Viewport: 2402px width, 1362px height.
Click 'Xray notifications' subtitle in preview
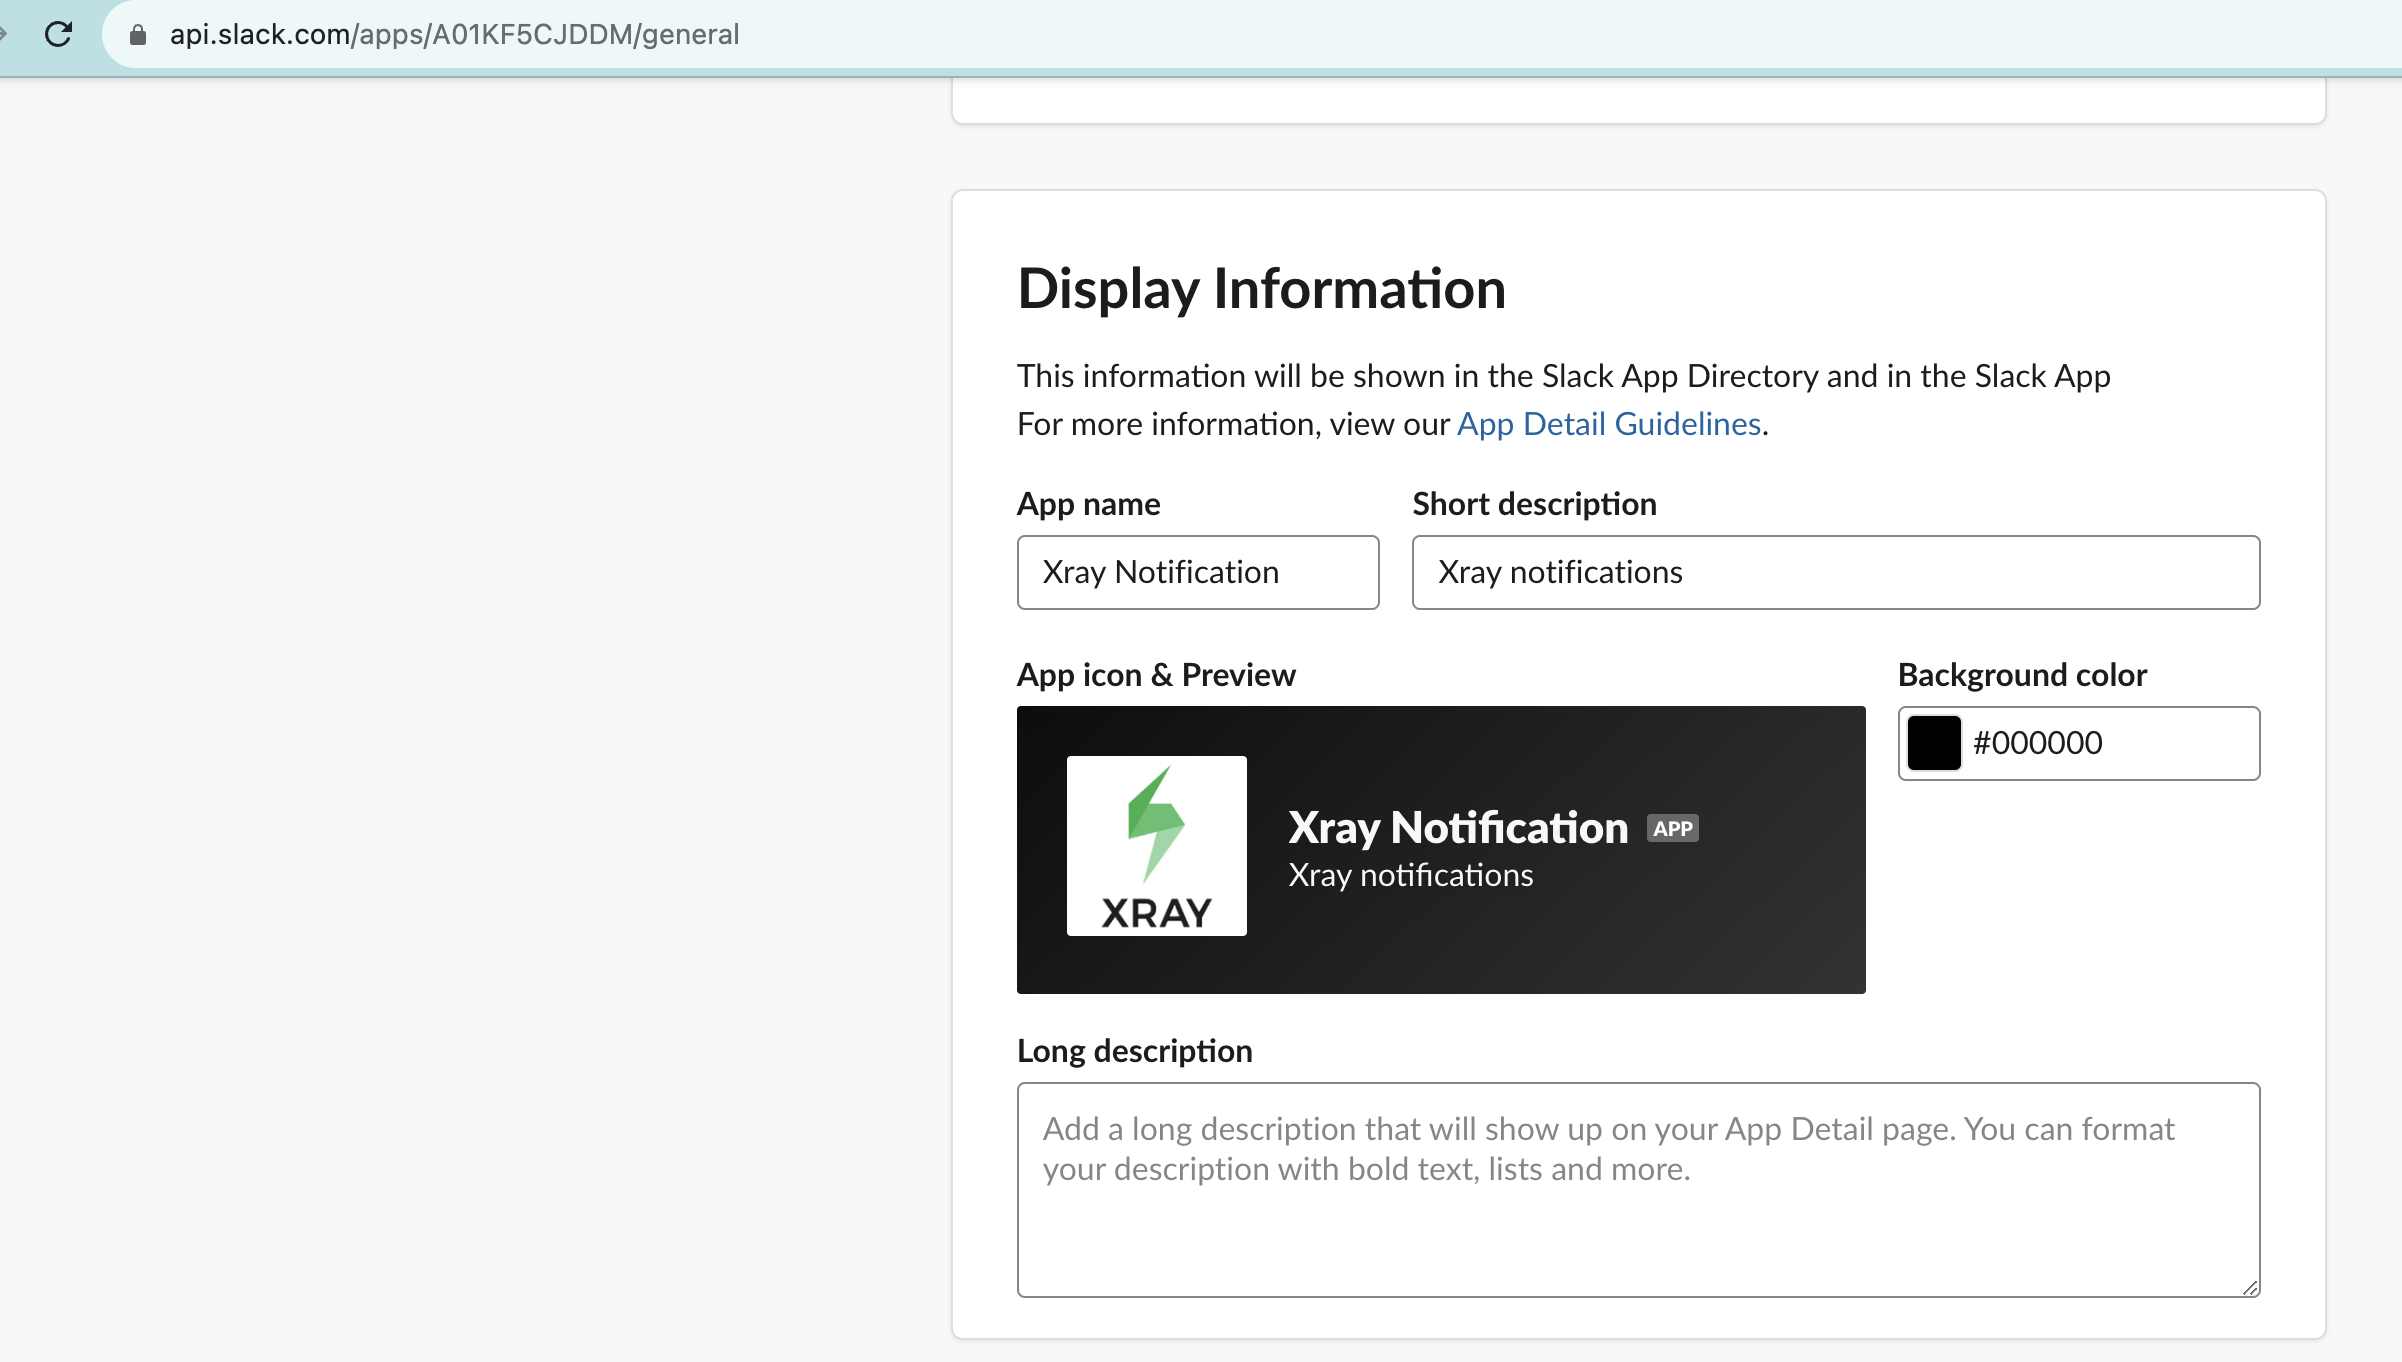1410,875
